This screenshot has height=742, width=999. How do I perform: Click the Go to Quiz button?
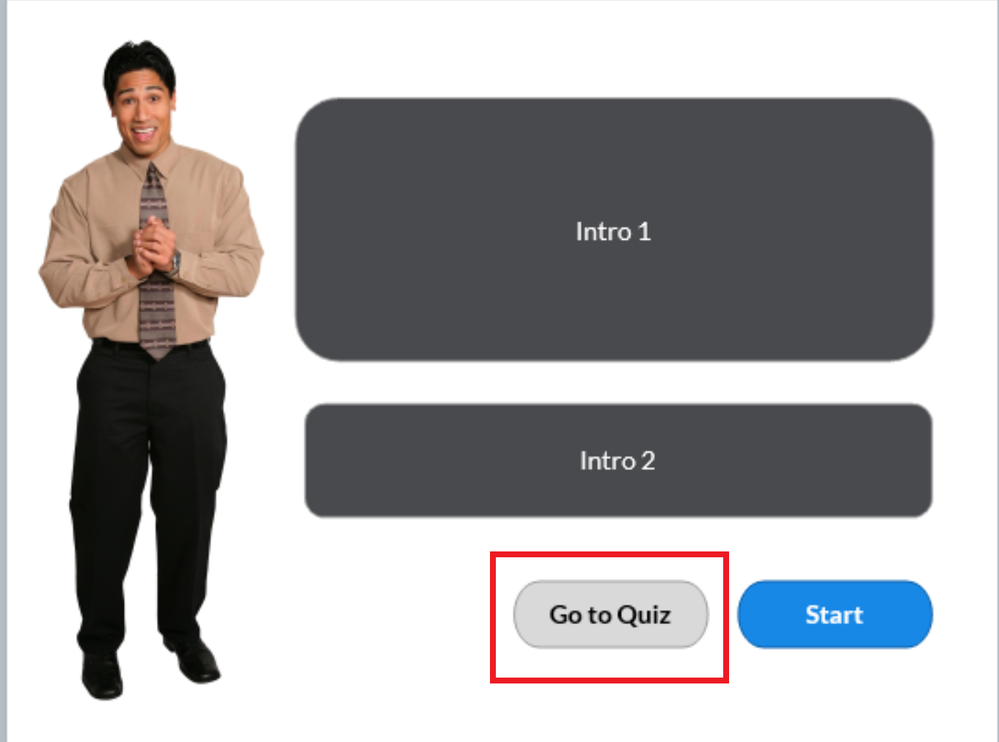click(x=610, y=615)
